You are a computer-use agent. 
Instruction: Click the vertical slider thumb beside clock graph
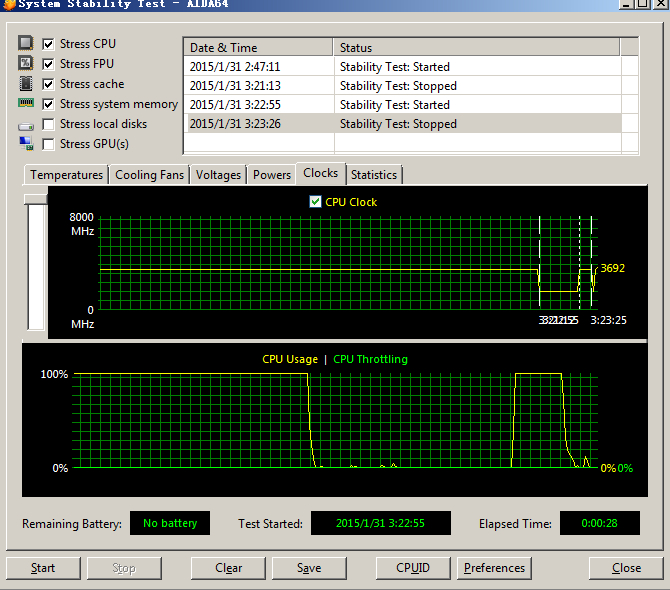point(35,199)
